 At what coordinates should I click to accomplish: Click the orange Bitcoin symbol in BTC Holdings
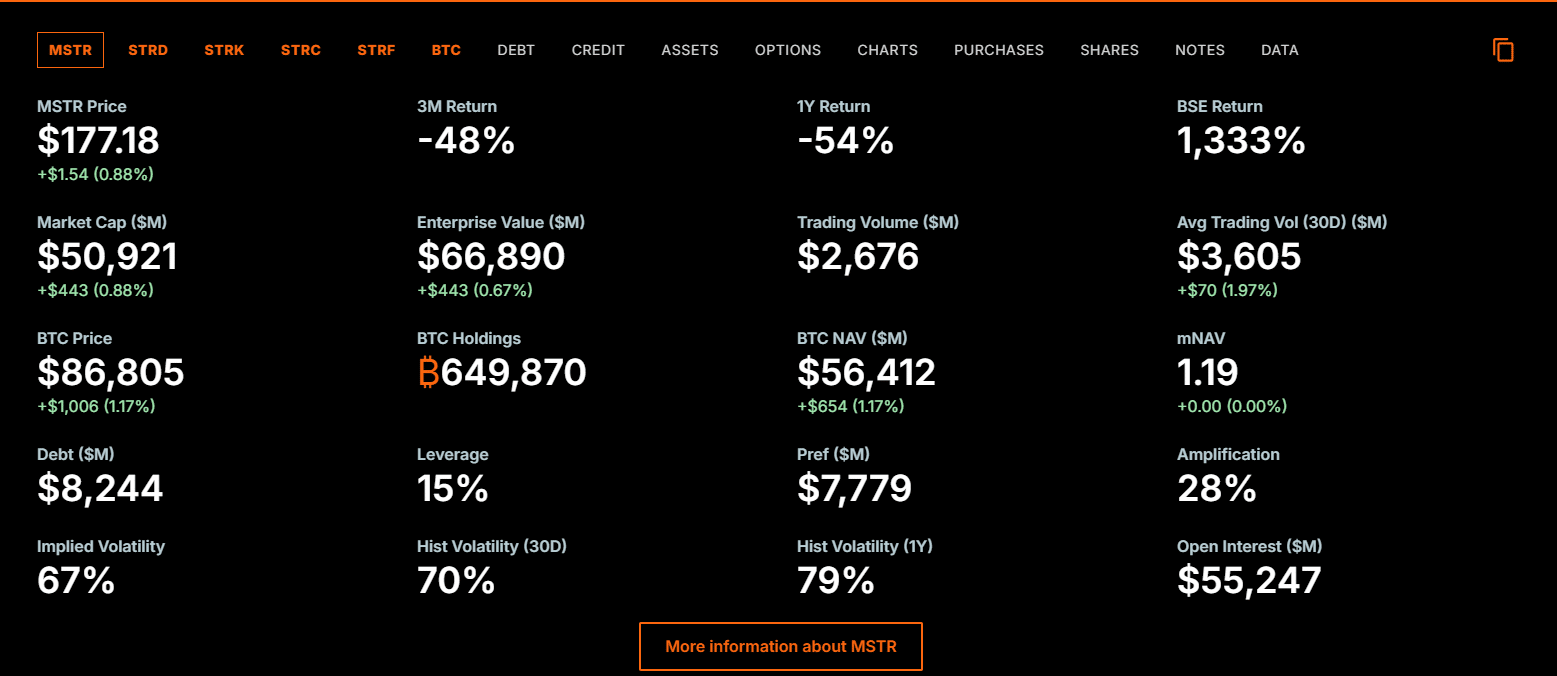428,373
